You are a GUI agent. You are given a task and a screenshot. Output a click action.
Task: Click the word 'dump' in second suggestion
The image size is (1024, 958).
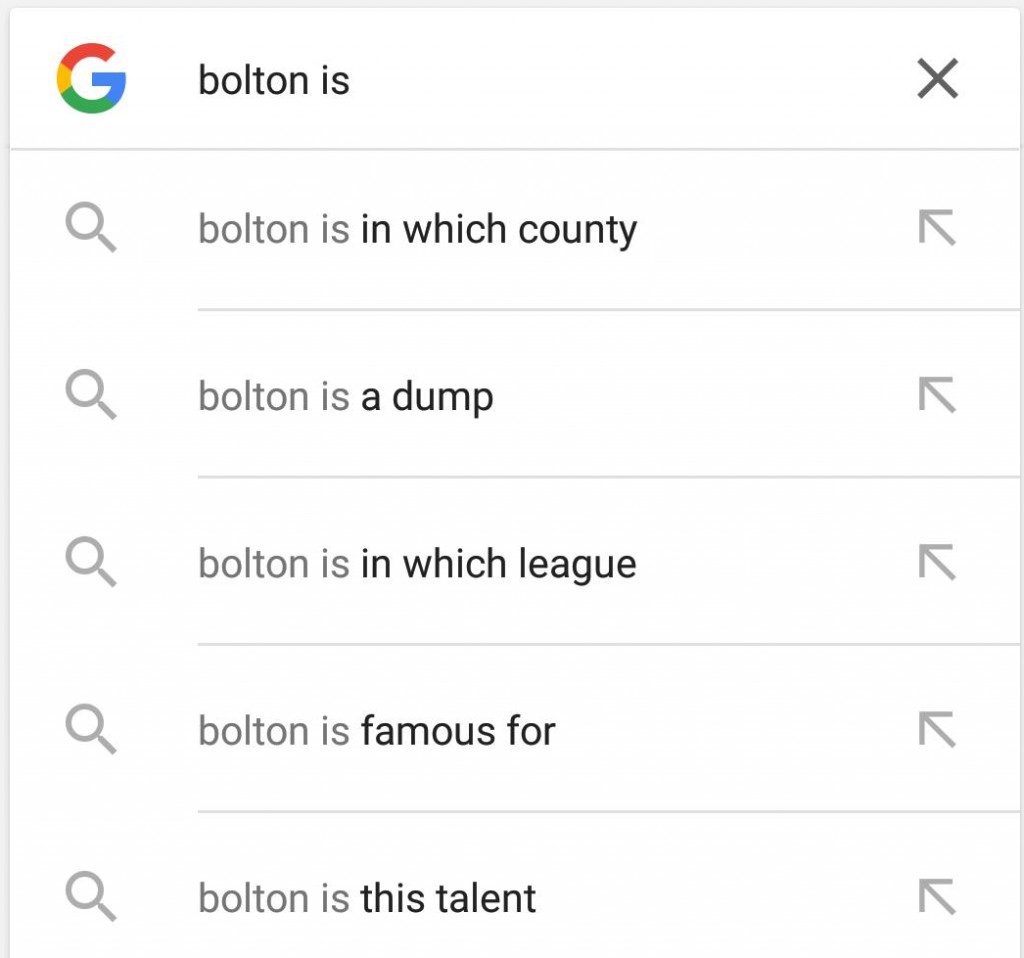tap(443, 398)
